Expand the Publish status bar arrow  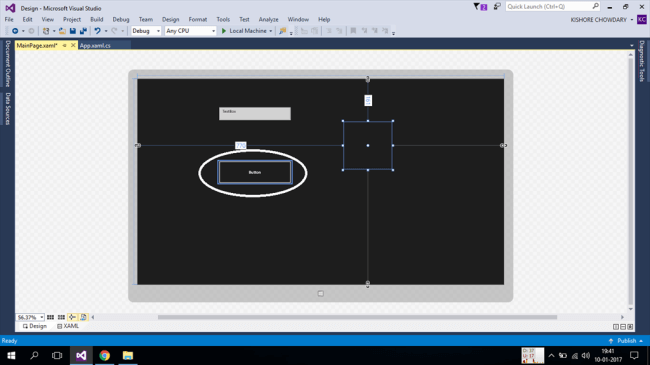[641, 341]
